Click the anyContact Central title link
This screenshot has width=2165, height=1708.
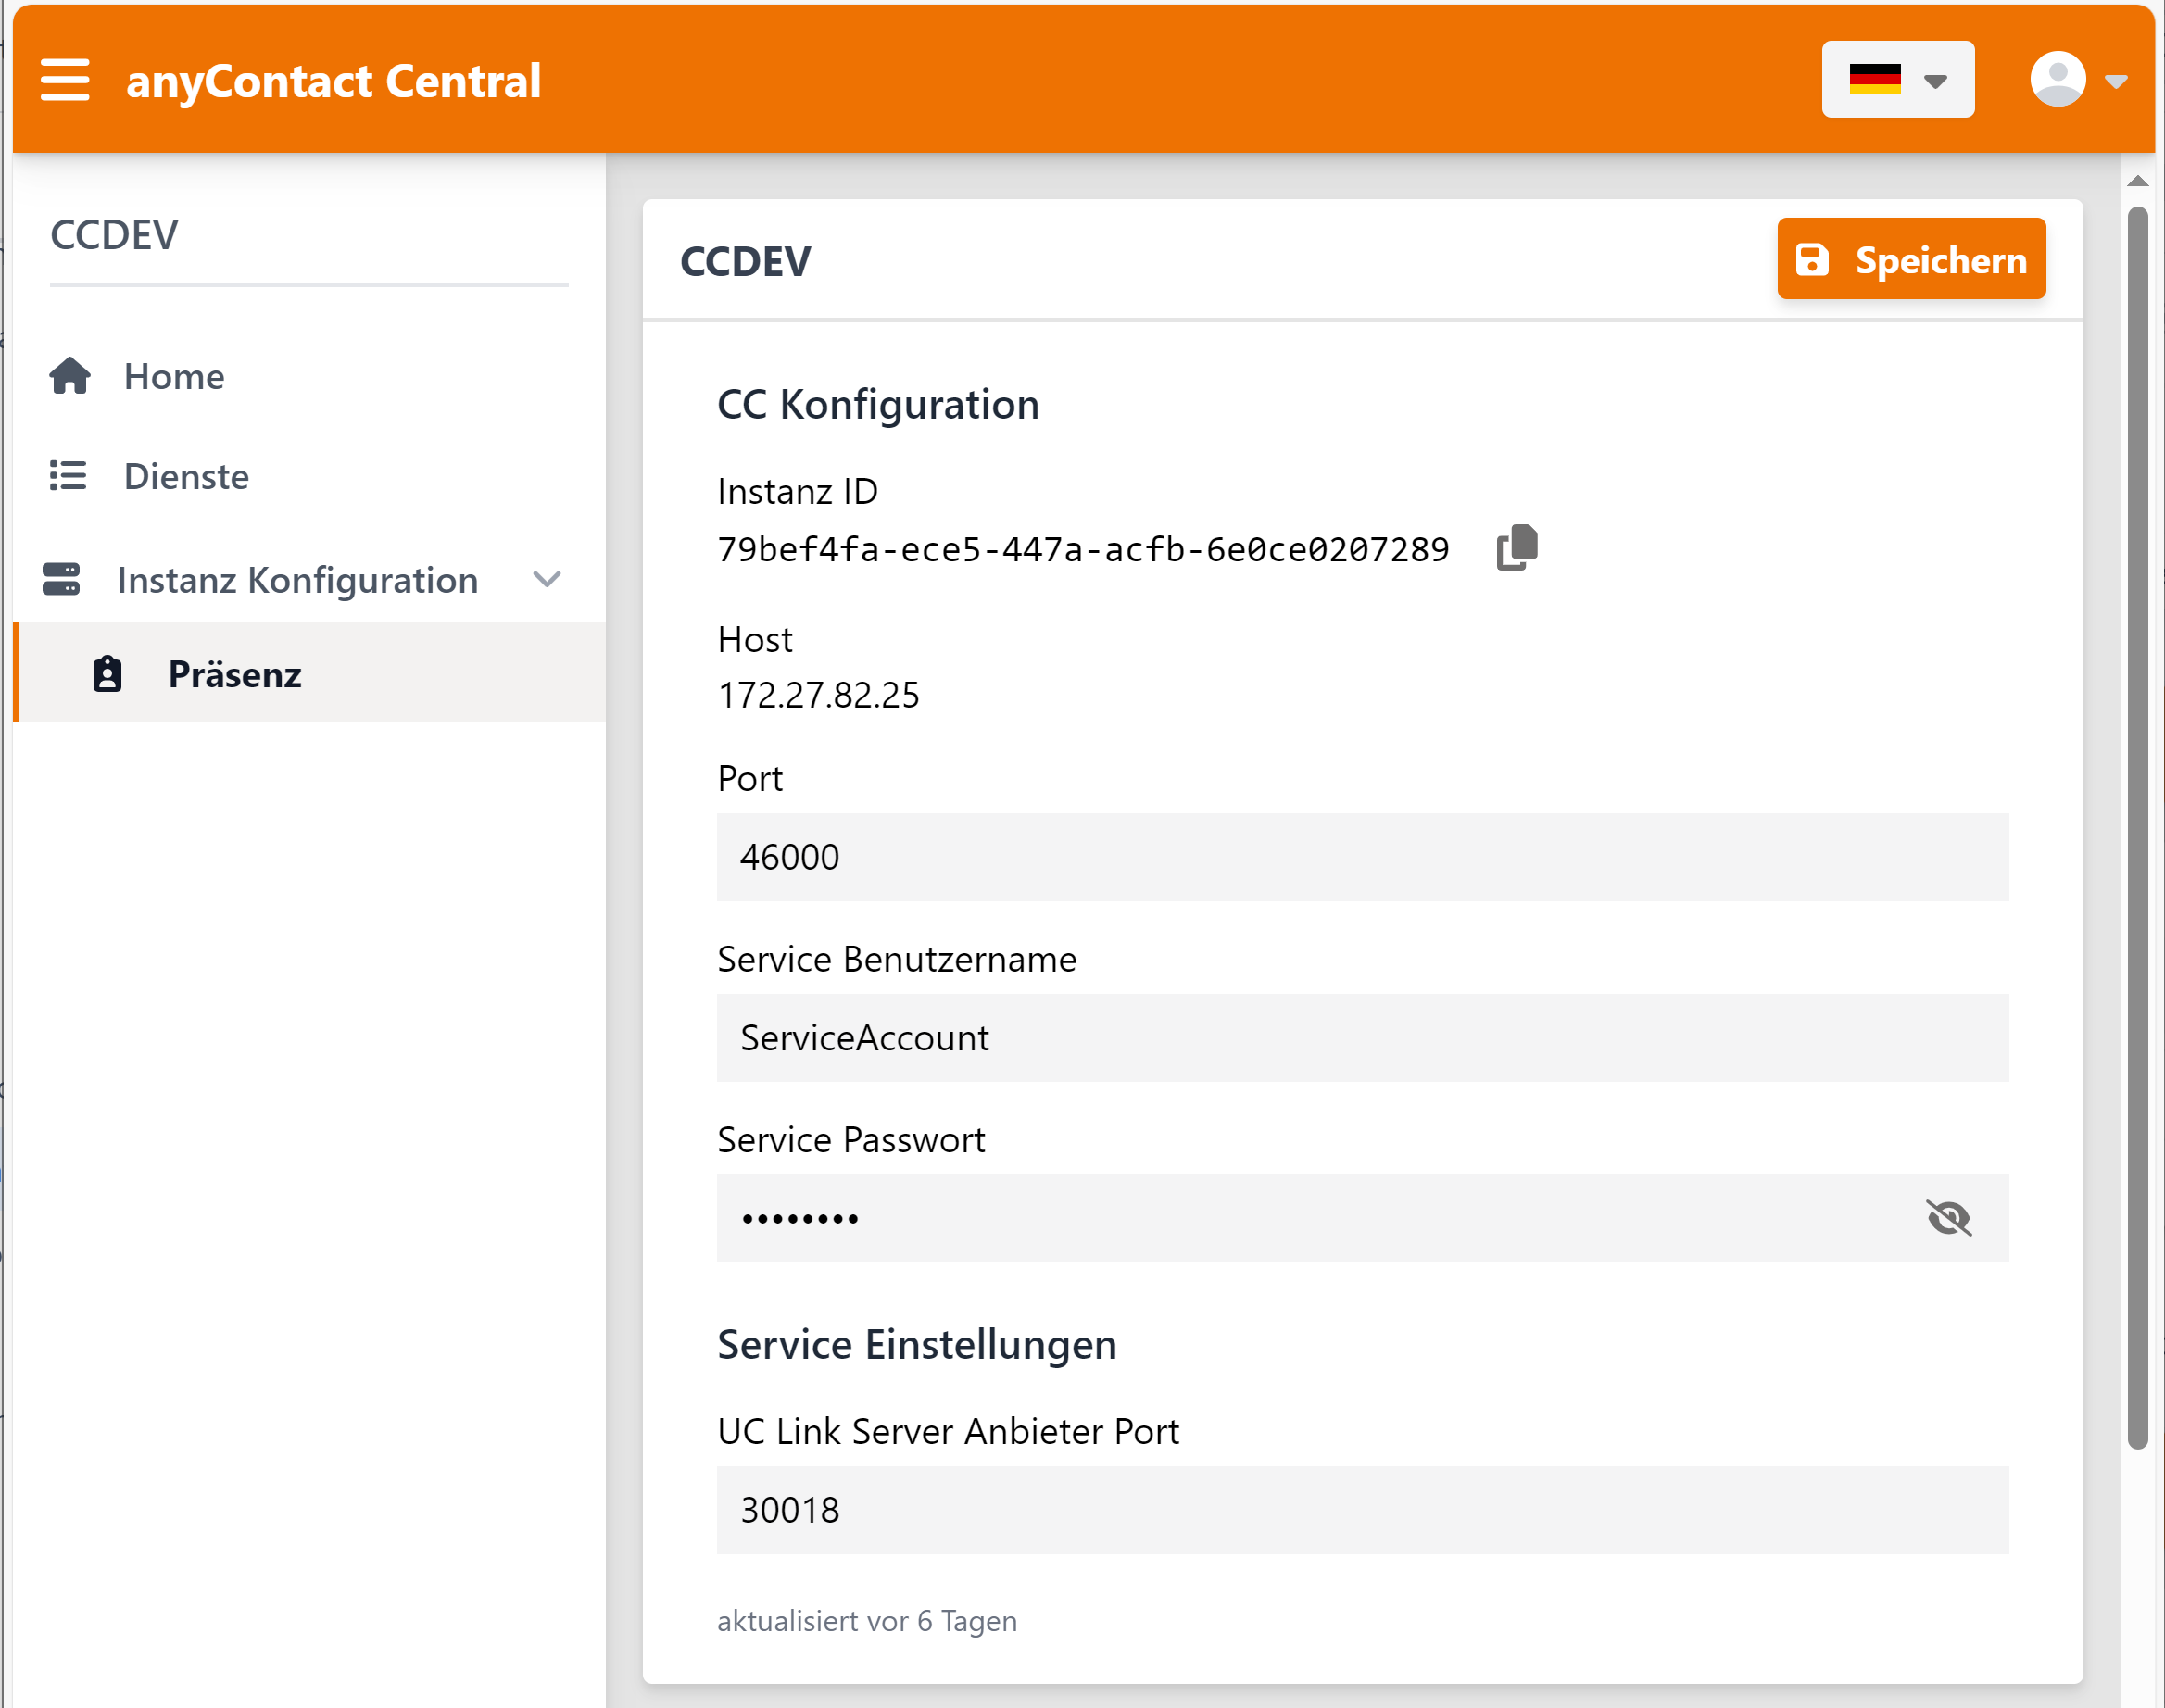pyautogui.click(x=333, y=81)
